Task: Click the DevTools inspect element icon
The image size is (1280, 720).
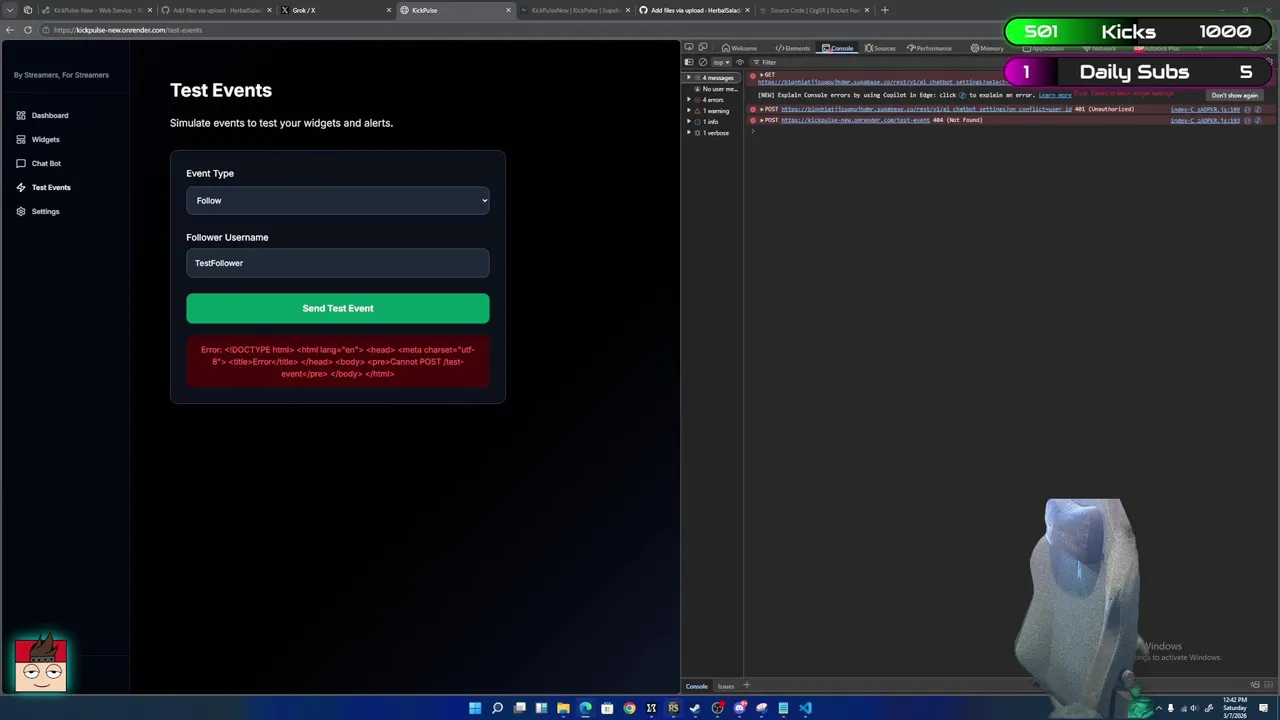Action: [x=689, y=47]
